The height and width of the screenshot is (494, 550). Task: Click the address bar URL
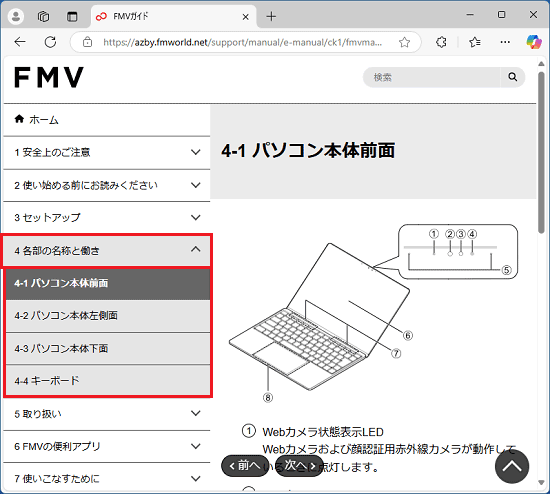click(242, 42)
